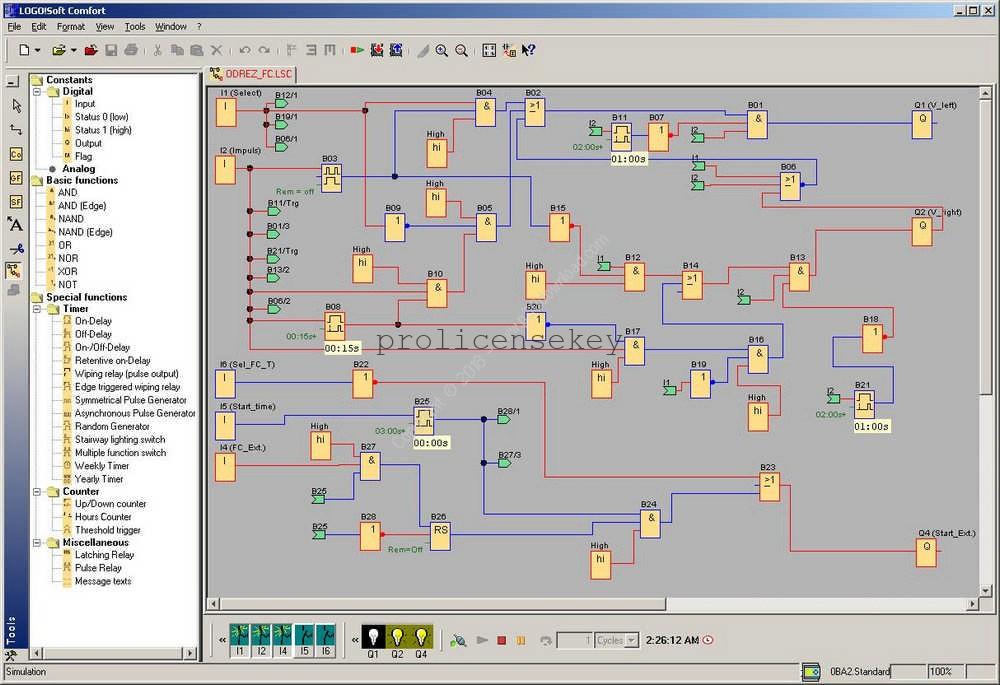Toggle the Q2 output lamp indicator

[398, 637]
